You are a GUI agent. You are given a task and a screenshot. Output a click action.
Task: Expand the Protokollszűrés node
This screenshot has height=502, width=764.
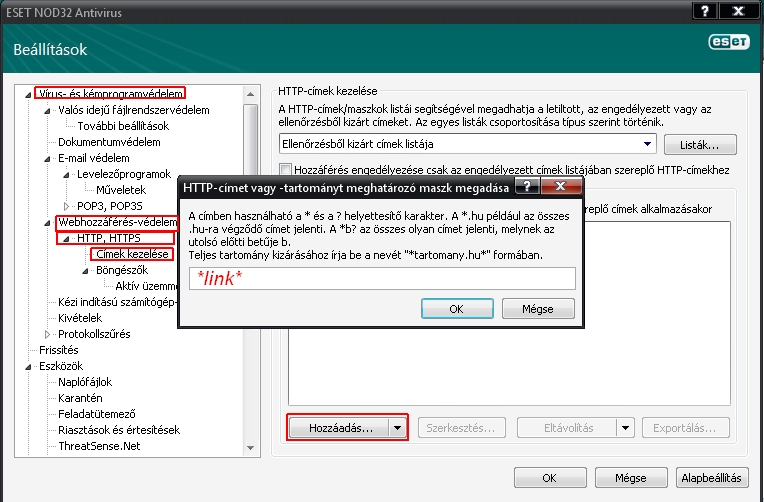tap(47, 334)
